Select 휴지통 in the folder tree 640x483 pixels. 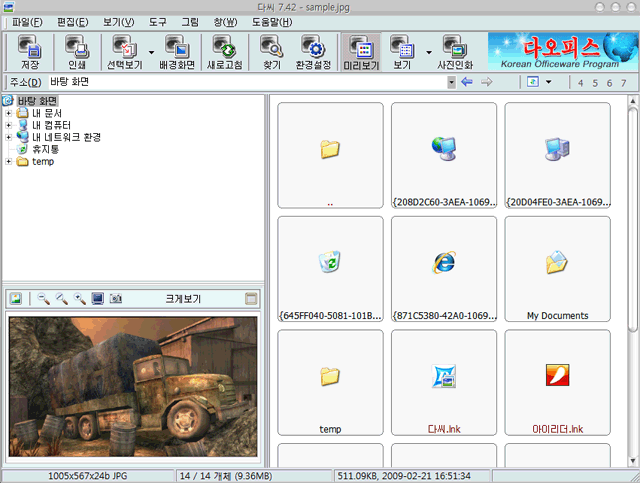click(45, 149)
